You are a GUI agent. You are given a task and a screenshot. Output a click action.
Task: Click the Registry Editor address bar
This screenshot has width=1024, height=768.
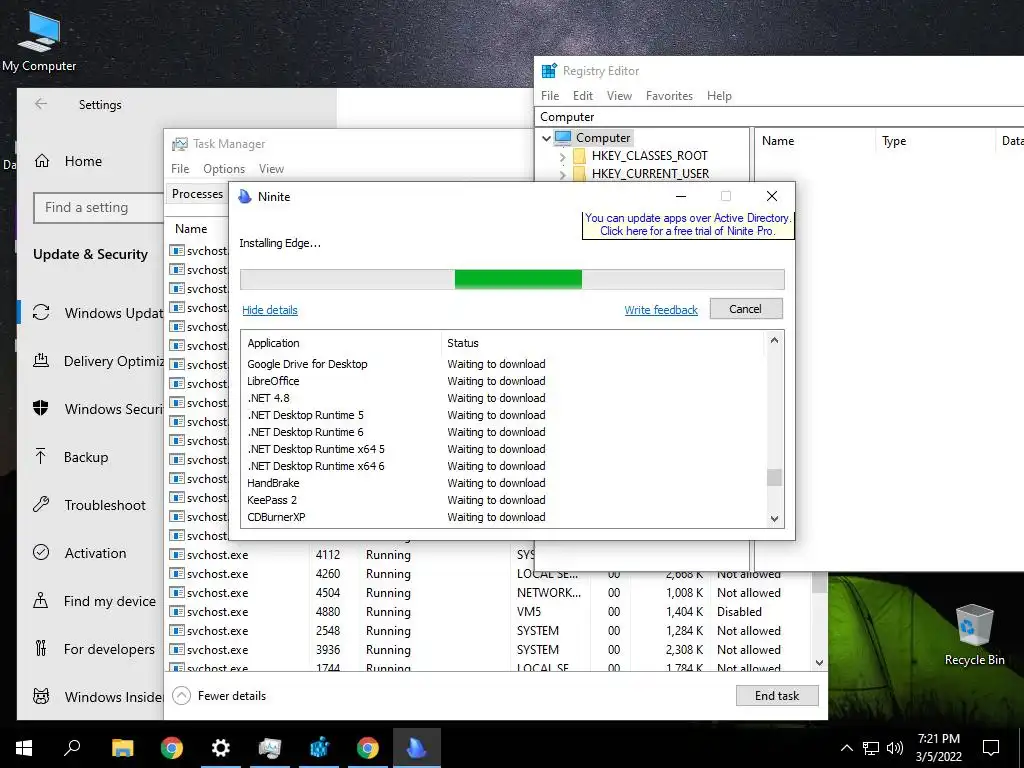(779, 117)
